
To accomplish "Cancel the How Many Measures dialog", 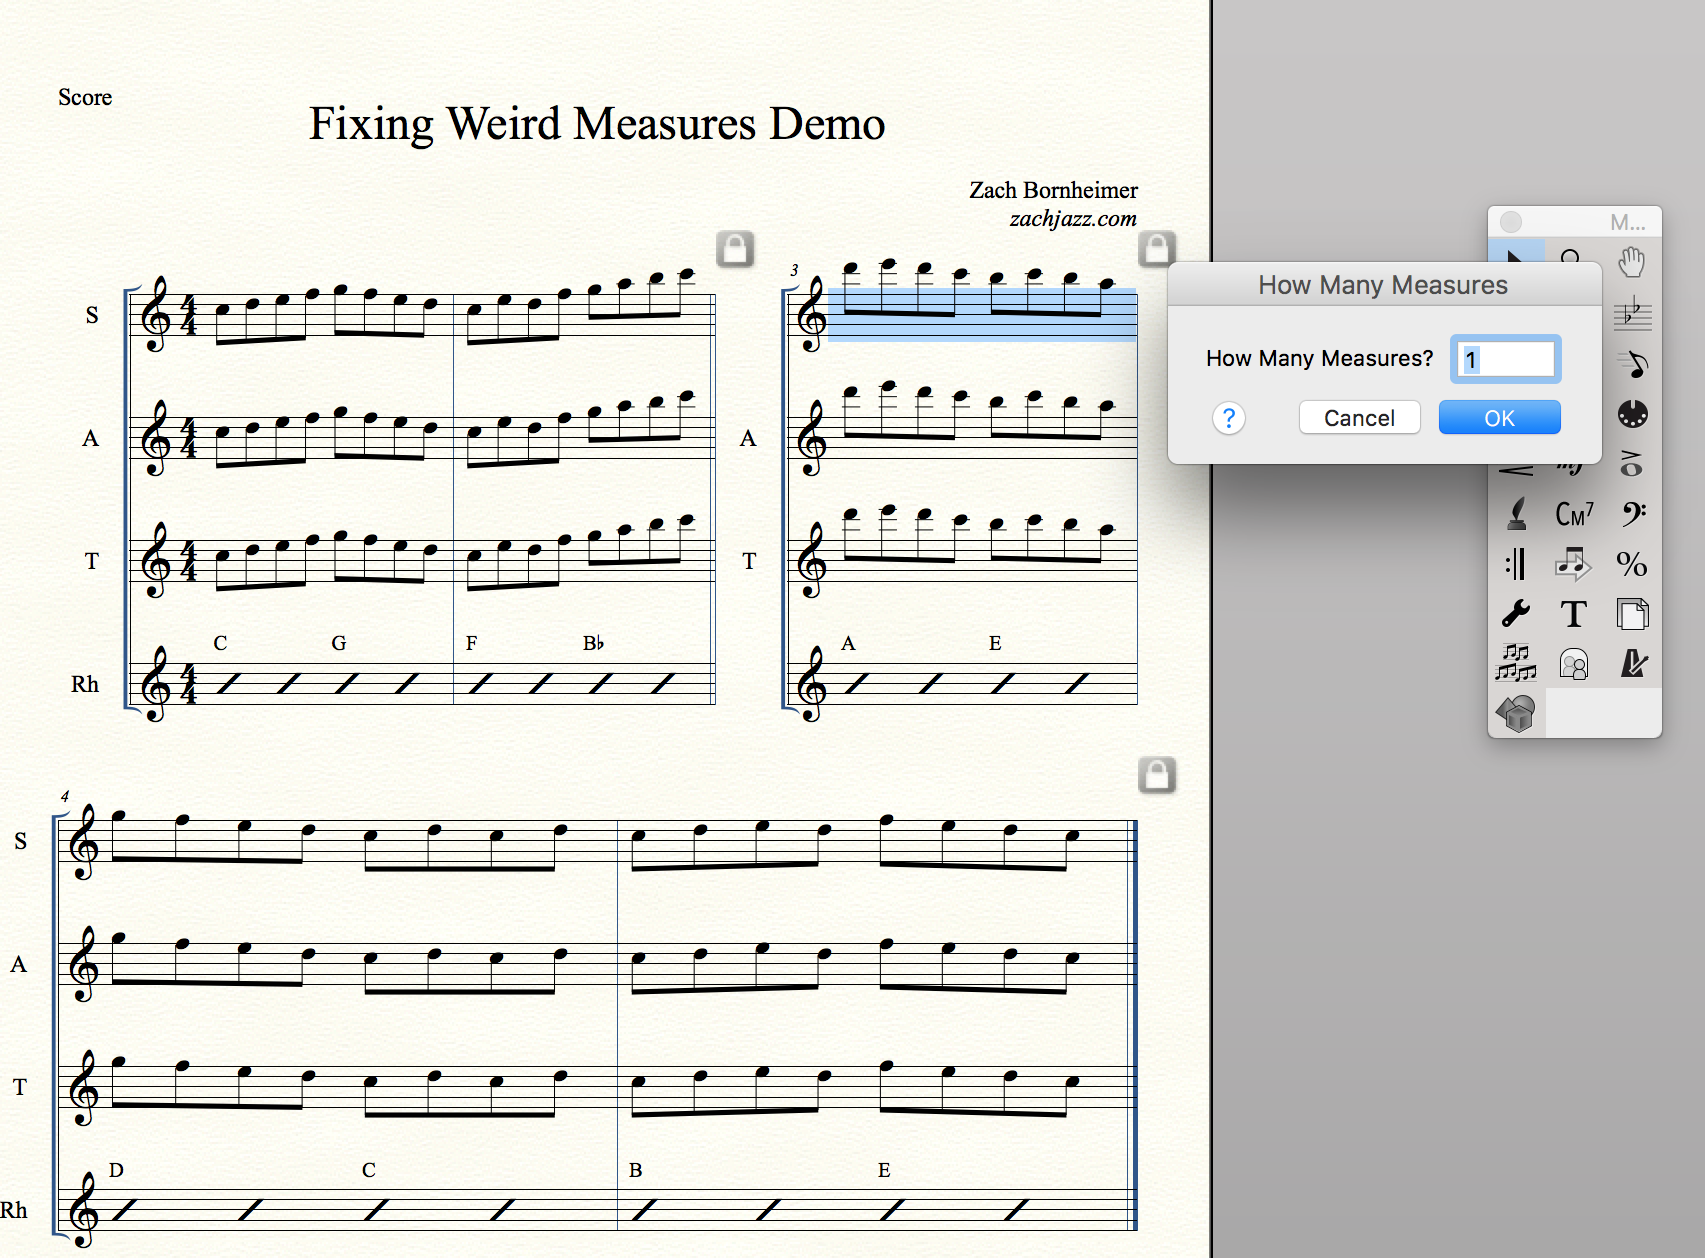I will click(x=1359, y=418).
